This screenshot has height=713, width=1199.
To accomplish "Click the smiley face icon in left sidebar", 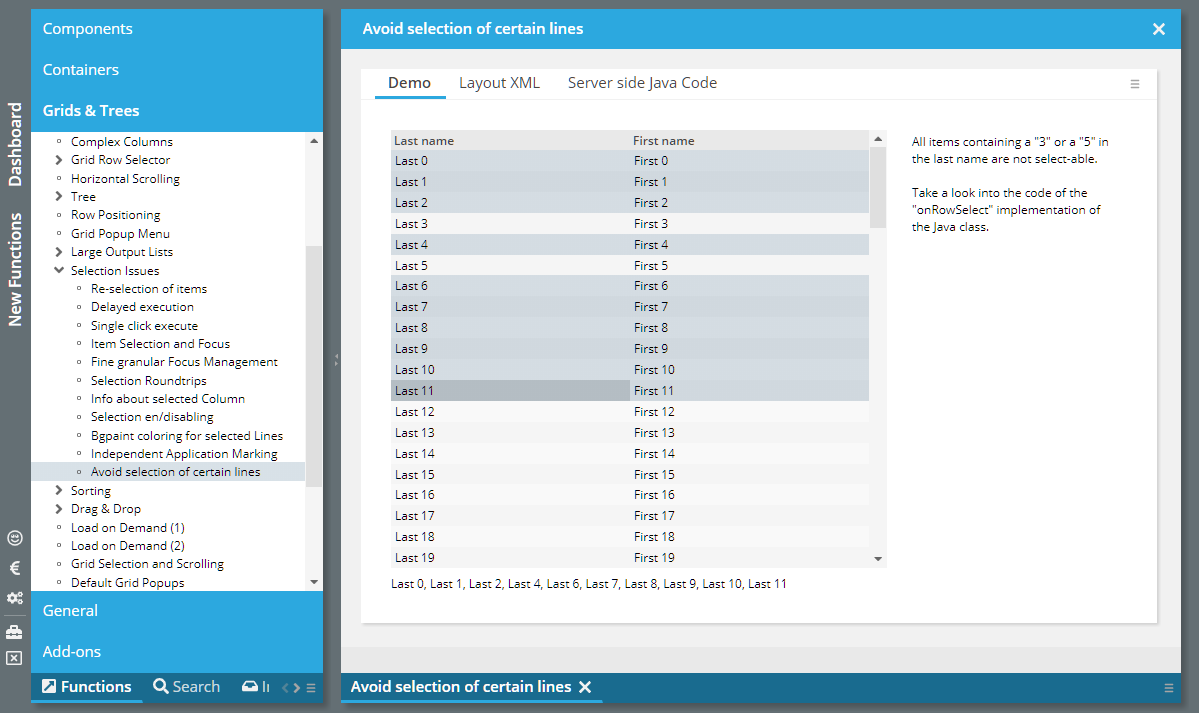I will tap(14, 538).
